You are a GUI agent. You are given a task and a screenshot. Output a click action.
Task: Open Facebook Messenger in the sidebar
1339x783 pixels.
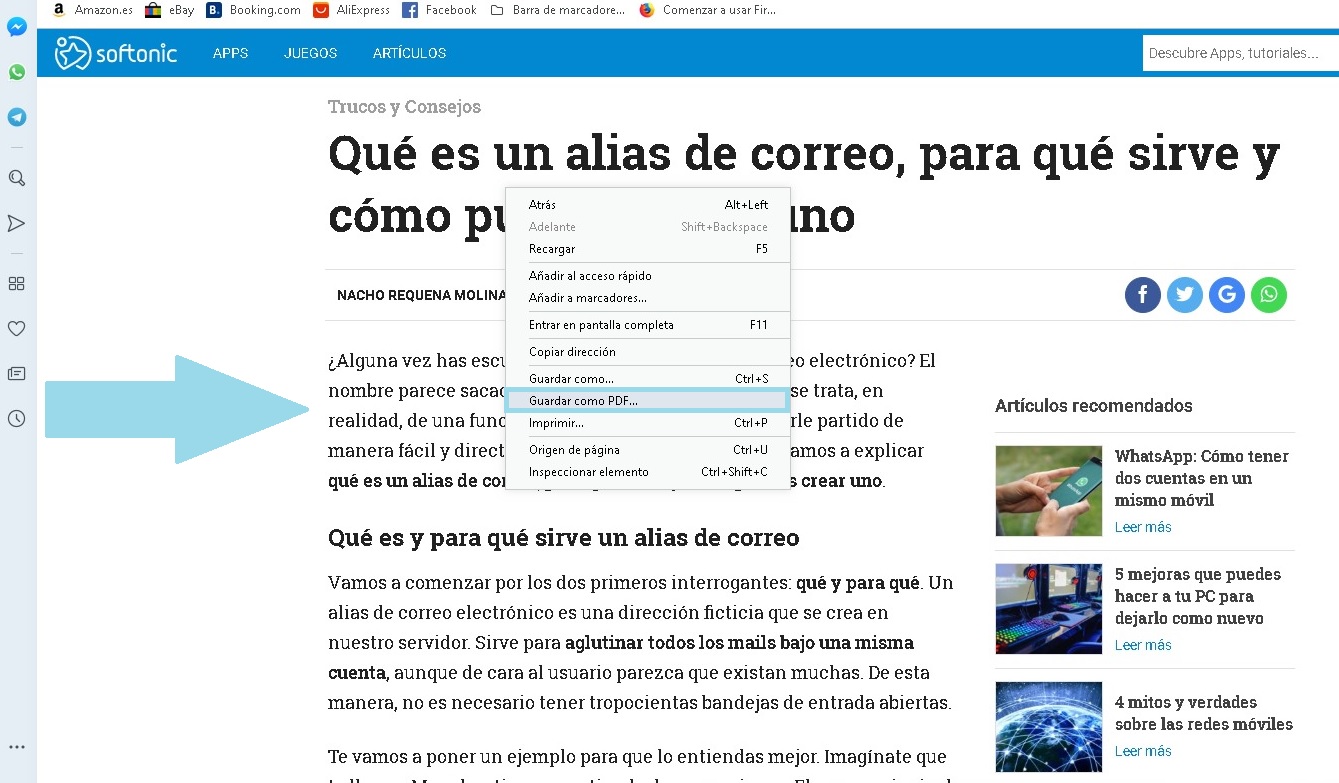pyautogui.click(x=16, y=27)
